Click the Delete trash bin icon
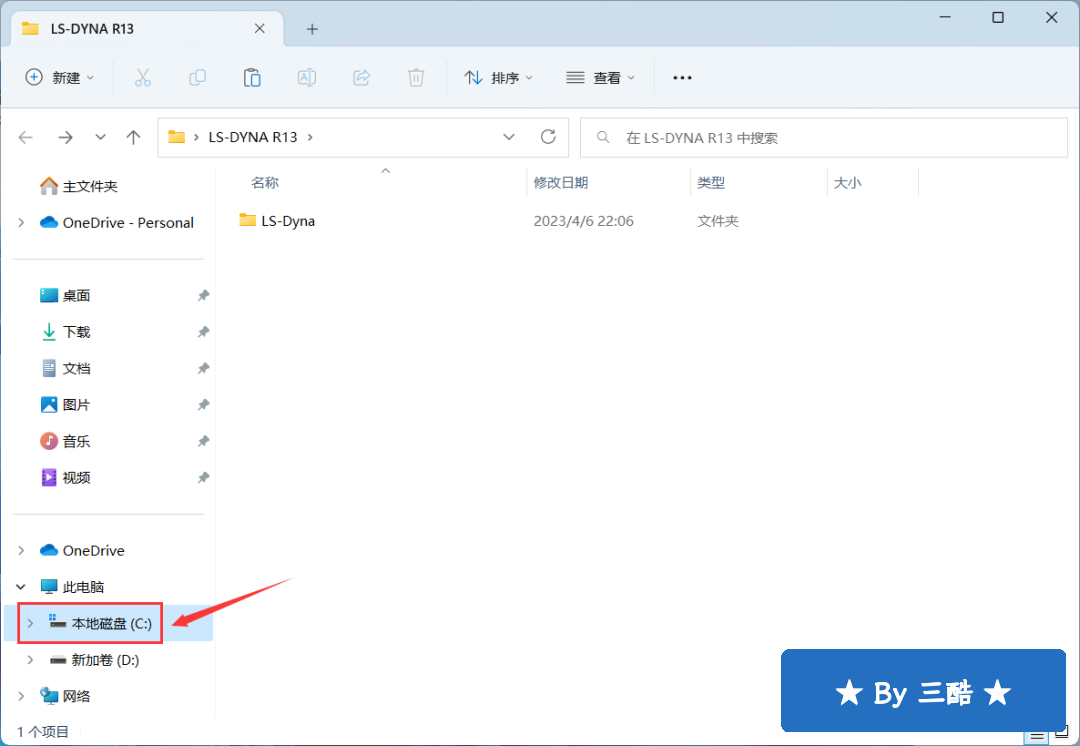Viewport: 1080px width, 746px height. pos(416,78)
